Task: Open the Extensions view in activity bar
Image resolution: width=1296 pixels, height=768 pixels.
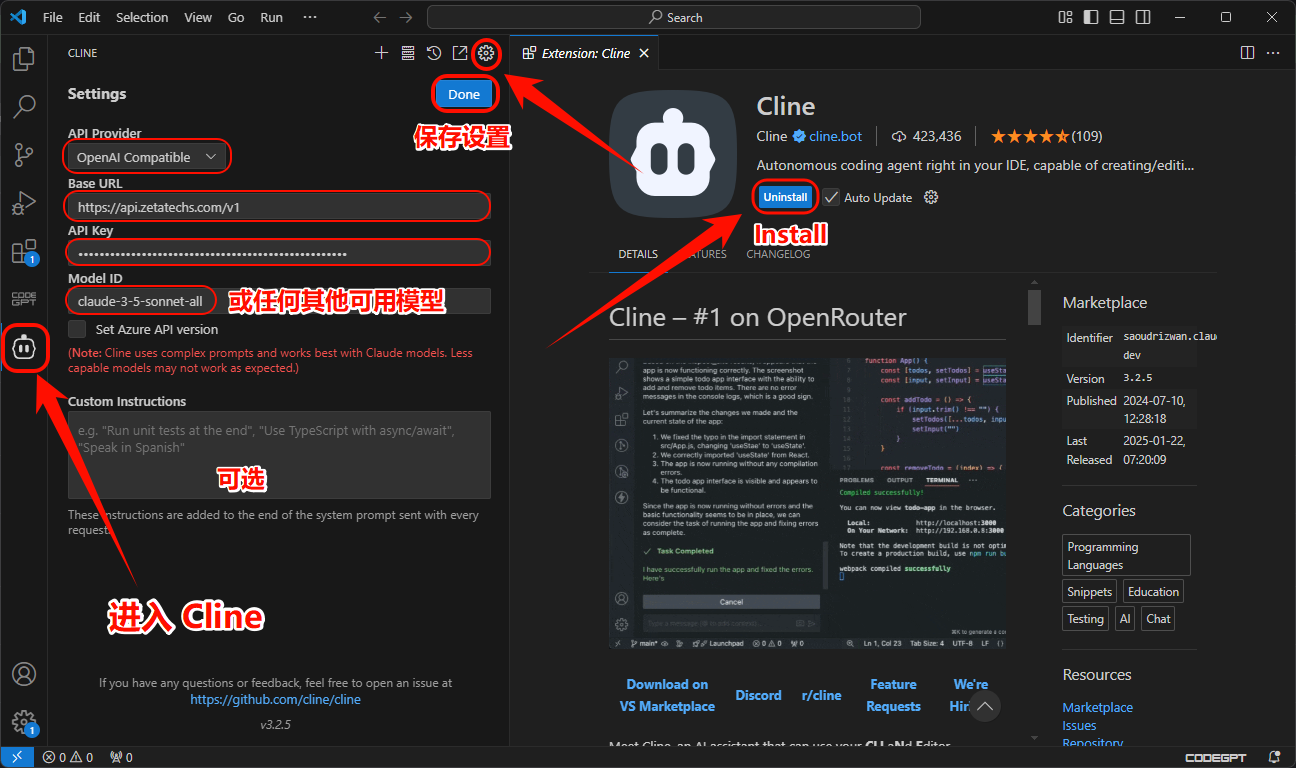Action: (x=24, y=252)
